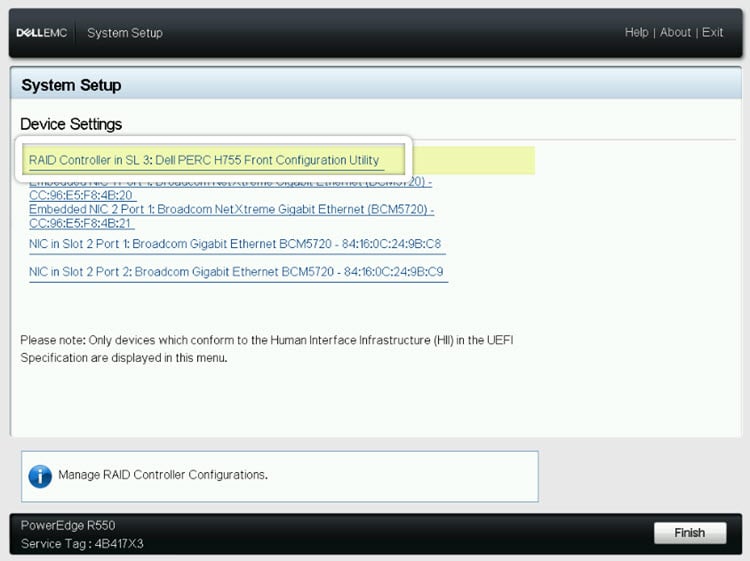
Task: Open the RAID Controller PERC H755 Configuration Utility
Action: click(x=204, y=160)
